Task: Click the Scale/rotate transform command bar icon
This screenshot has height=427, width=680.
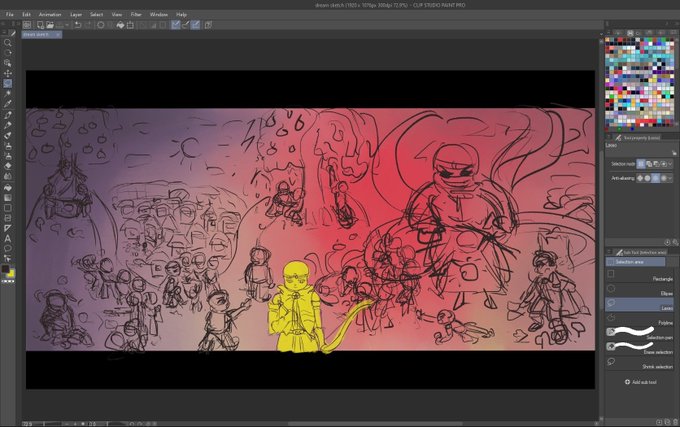Action: click(130, 25)
